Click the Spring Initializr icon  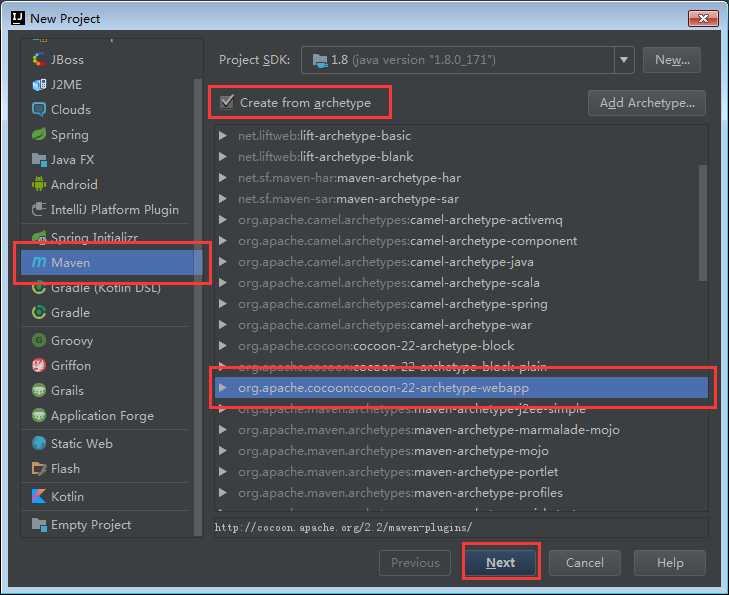click(39, 237)
